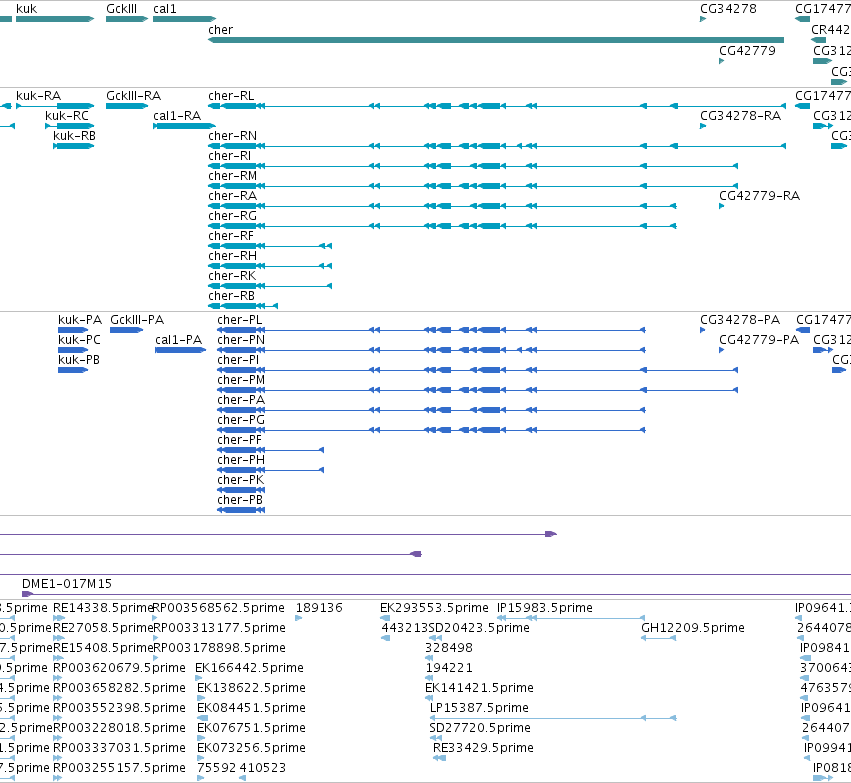This screenshot has width=851, height=783.
Task: Select the EK073256.5prime EST label
Action: coord(251,748)
